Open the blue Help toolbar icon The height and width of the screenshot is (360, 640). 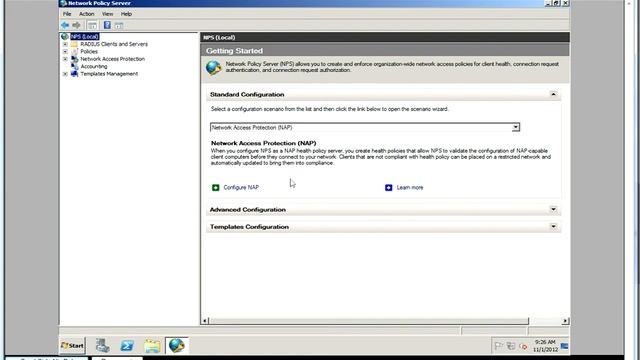pos(107,25)
